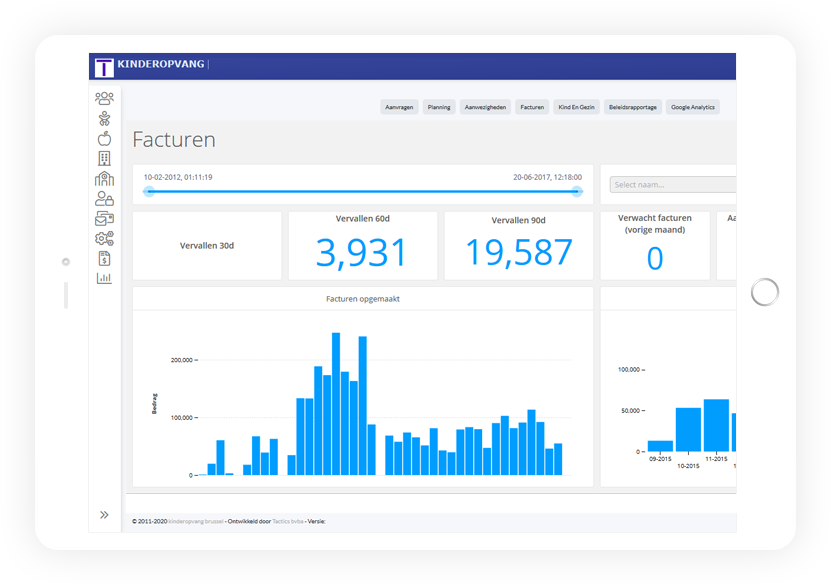Select the apple icon in sidebar
Viewport: 831px width, 585px height.
pyautogui.click(x=104, y=138)
